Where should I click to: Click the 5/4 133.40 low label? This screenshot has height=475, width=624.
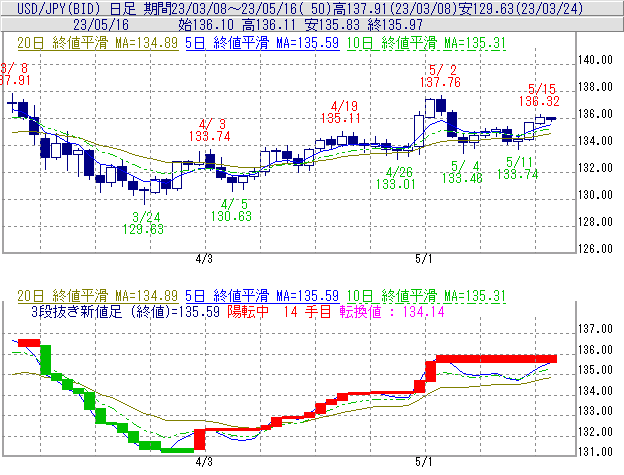click(462, 172)
